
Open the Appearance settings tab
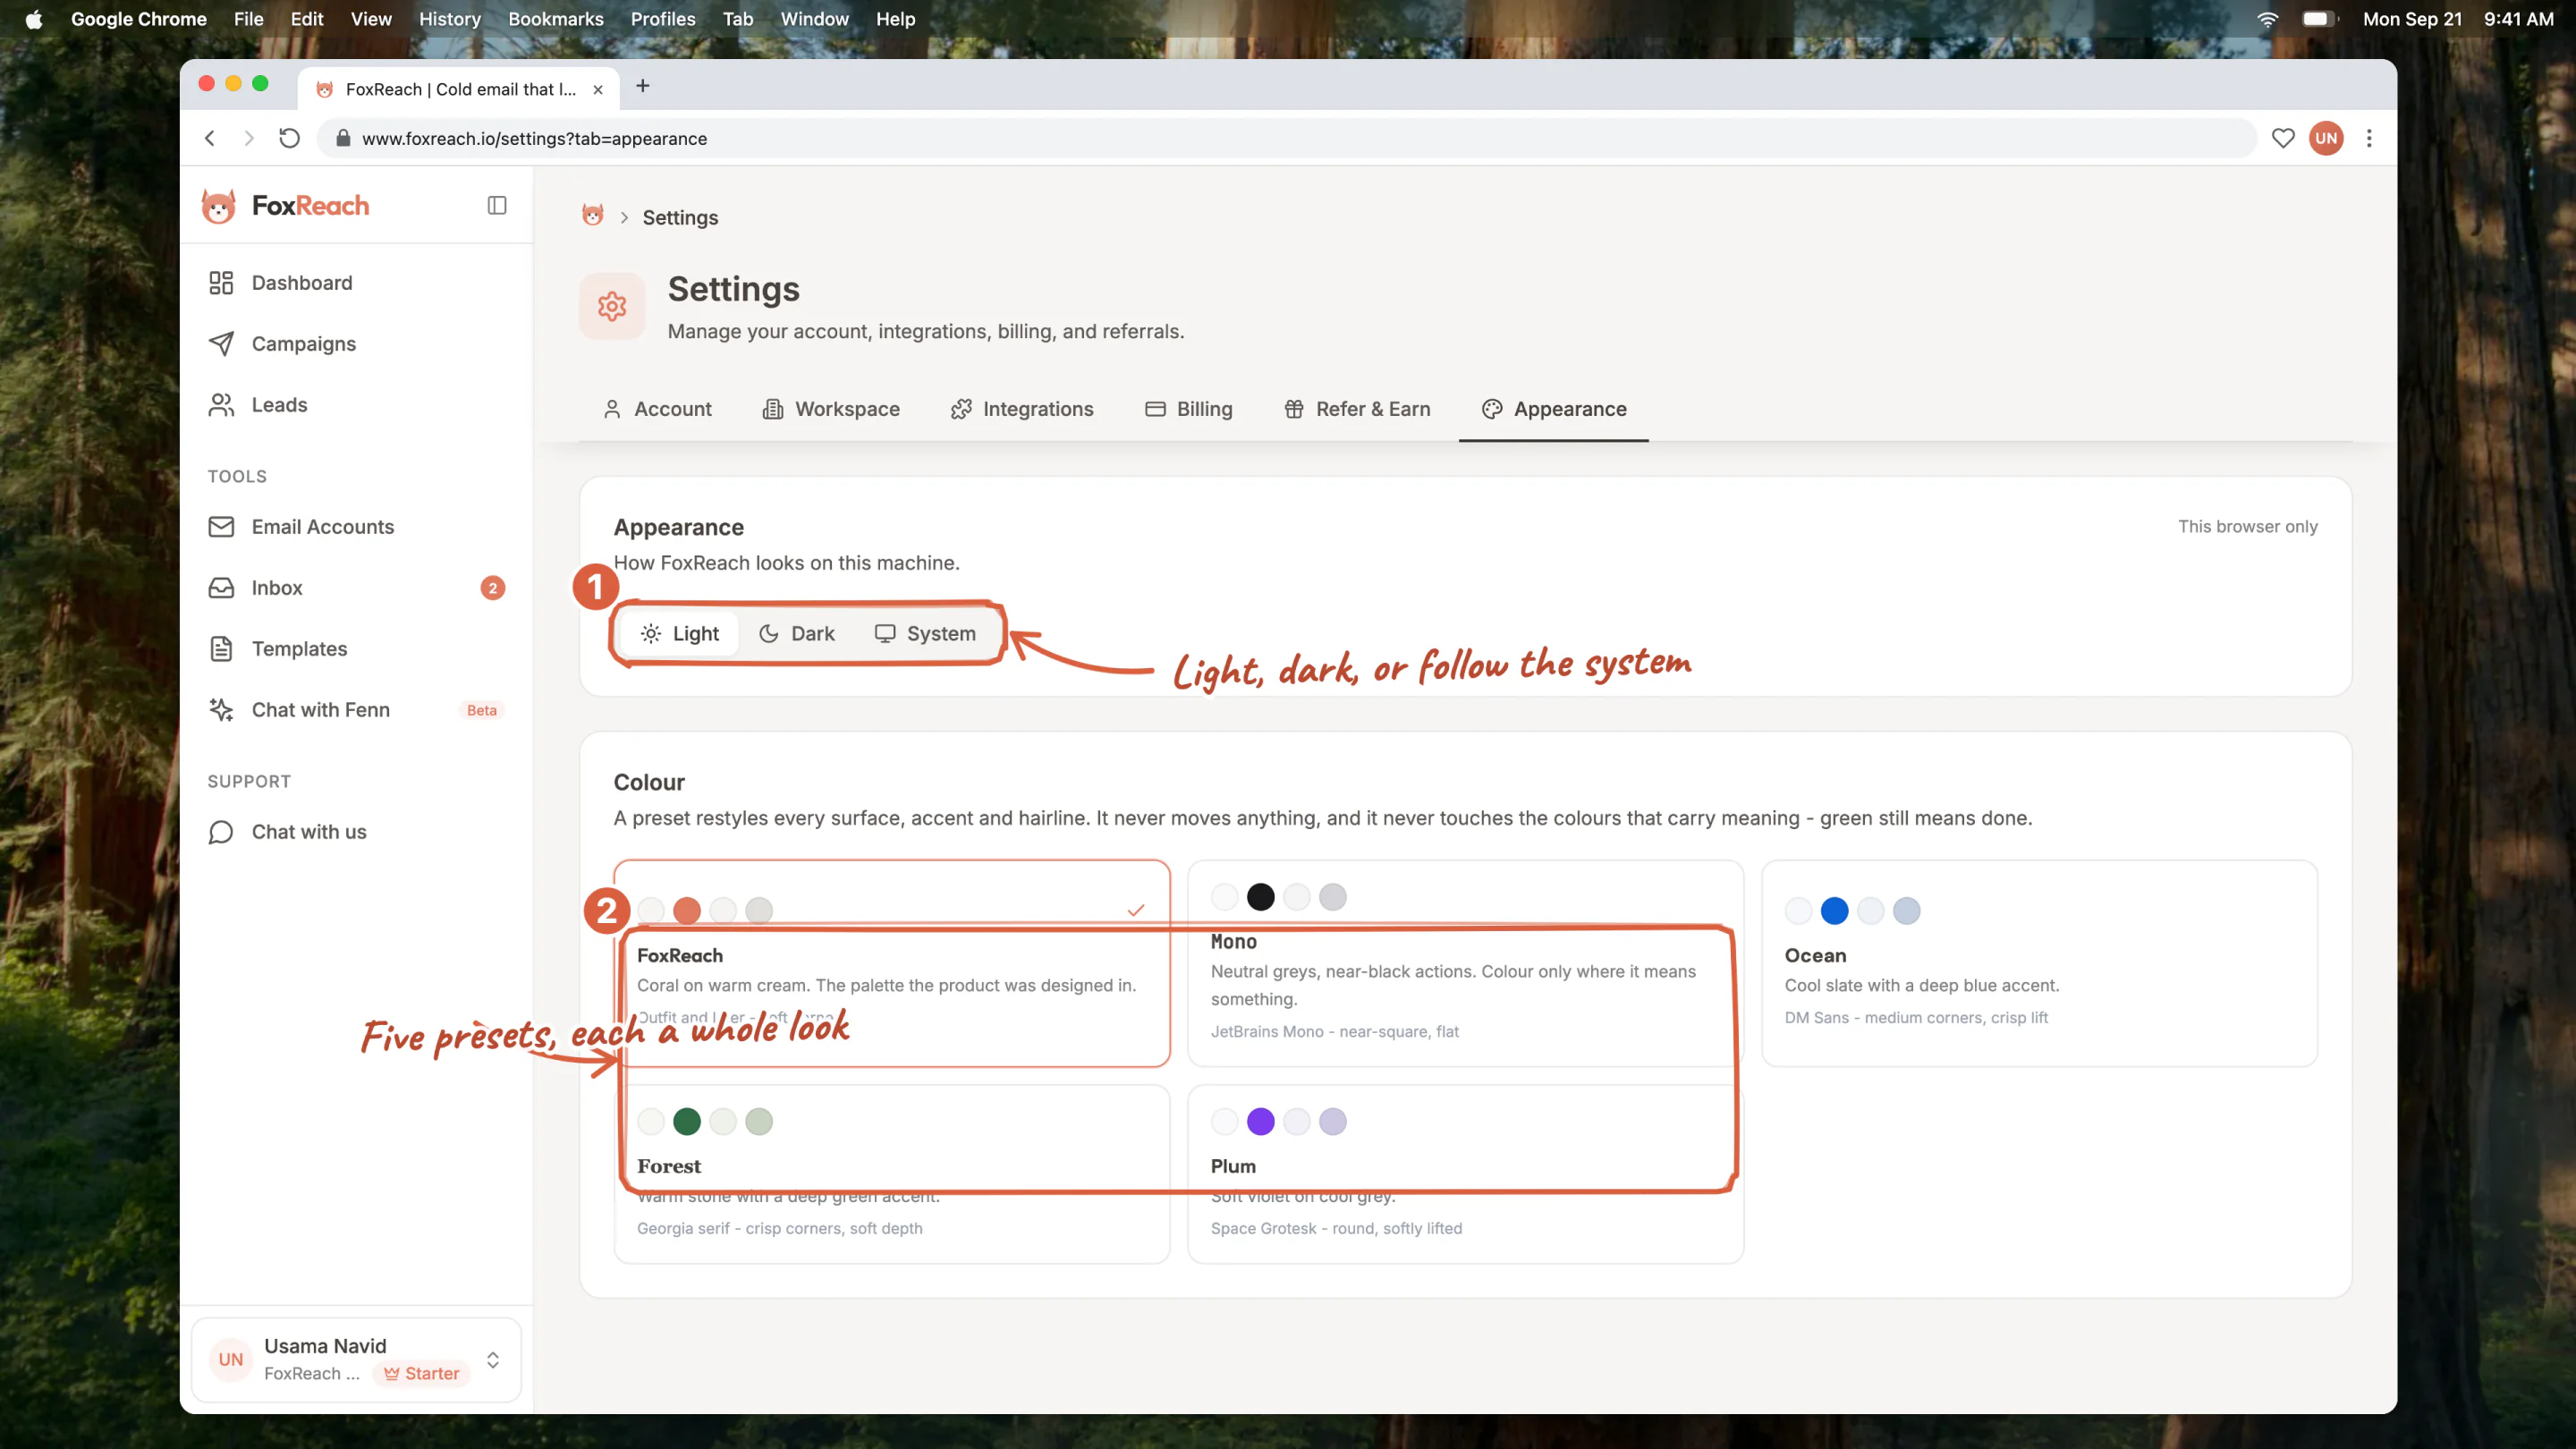1554,409
